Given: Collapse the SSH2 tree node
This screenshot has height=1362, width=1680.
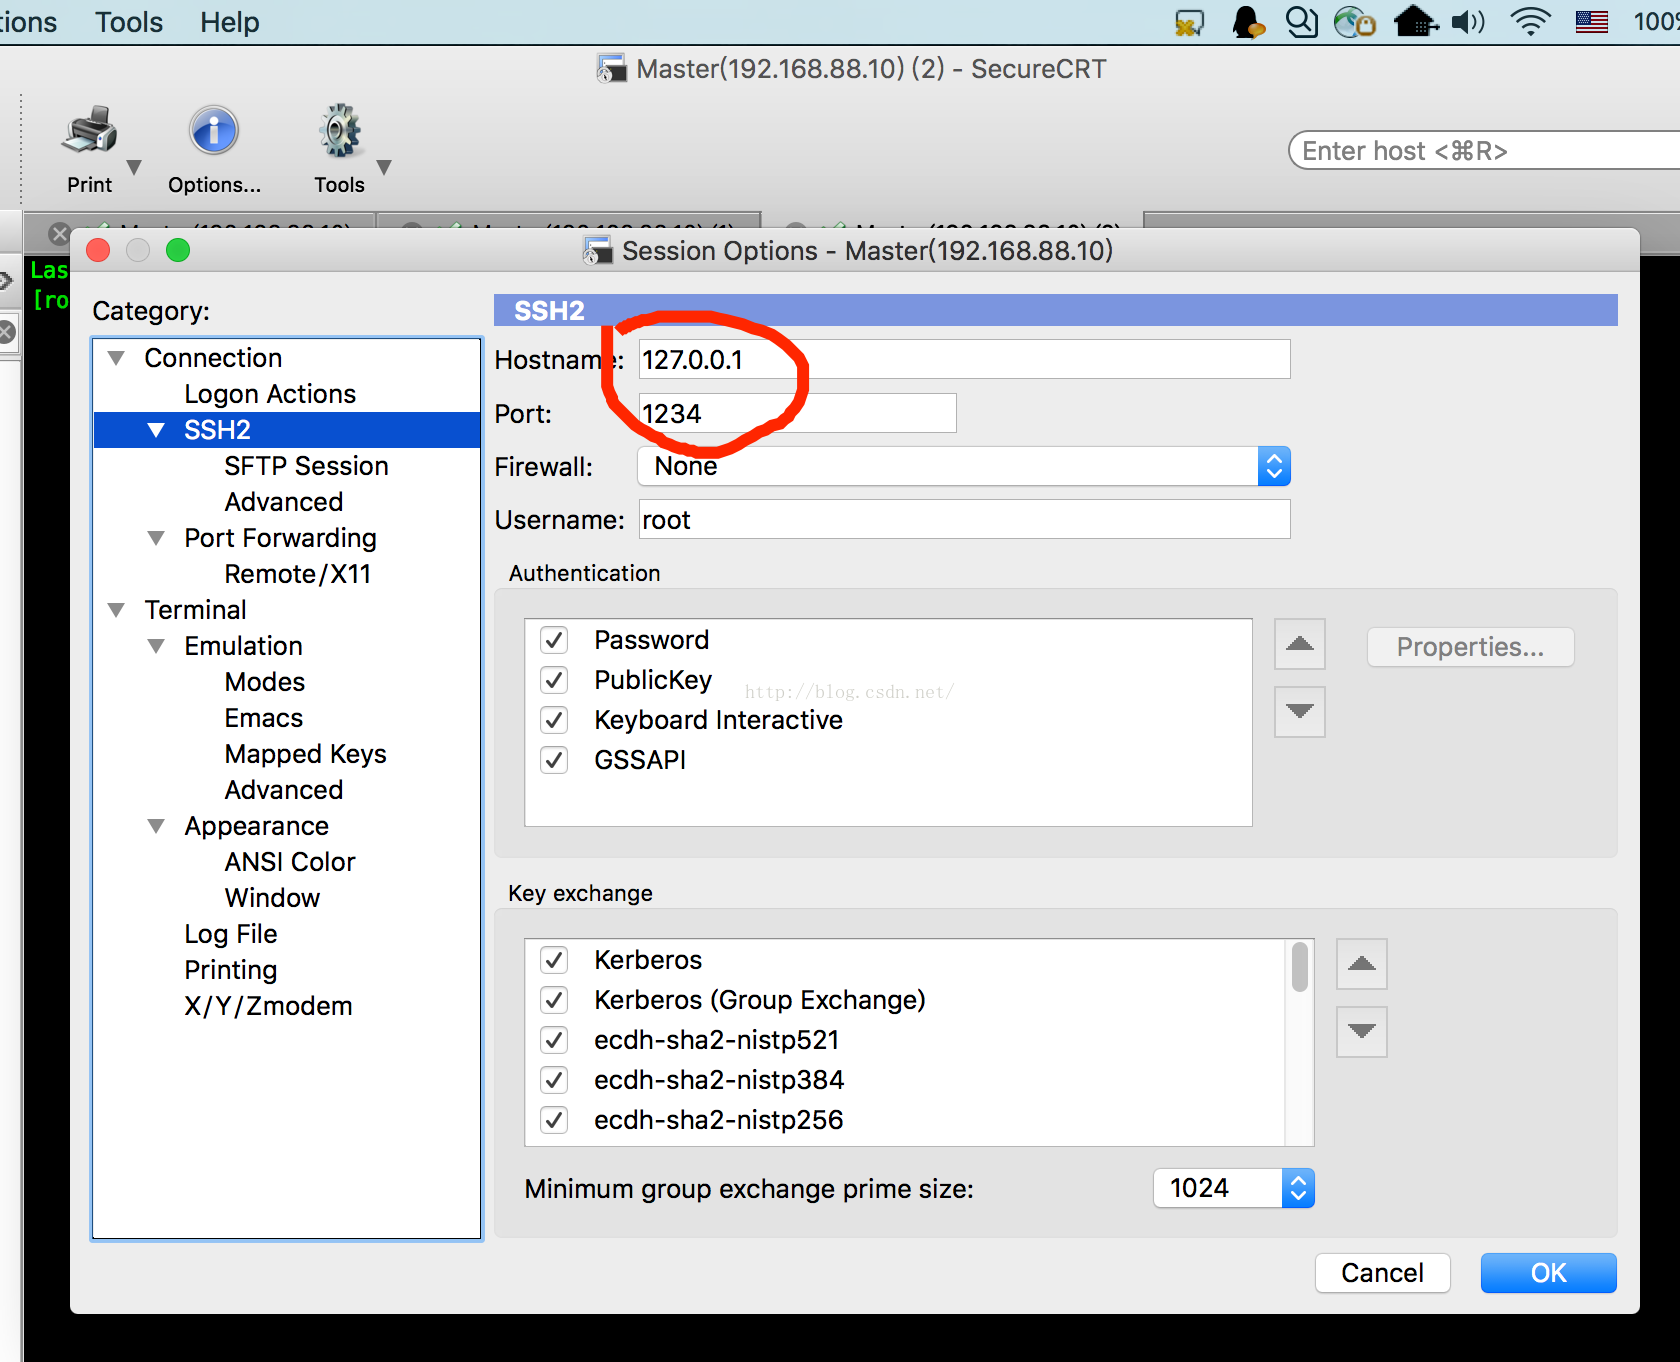Looking at the screenshot, I should click(156, 430).
